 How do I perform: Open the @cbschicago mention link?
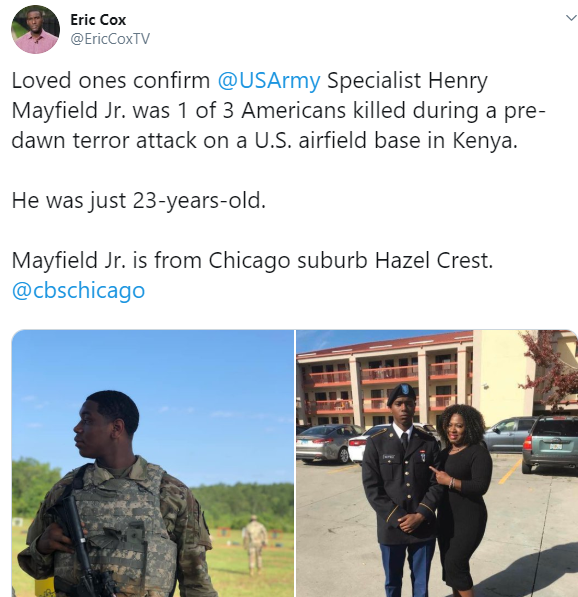tap(78, 291)
